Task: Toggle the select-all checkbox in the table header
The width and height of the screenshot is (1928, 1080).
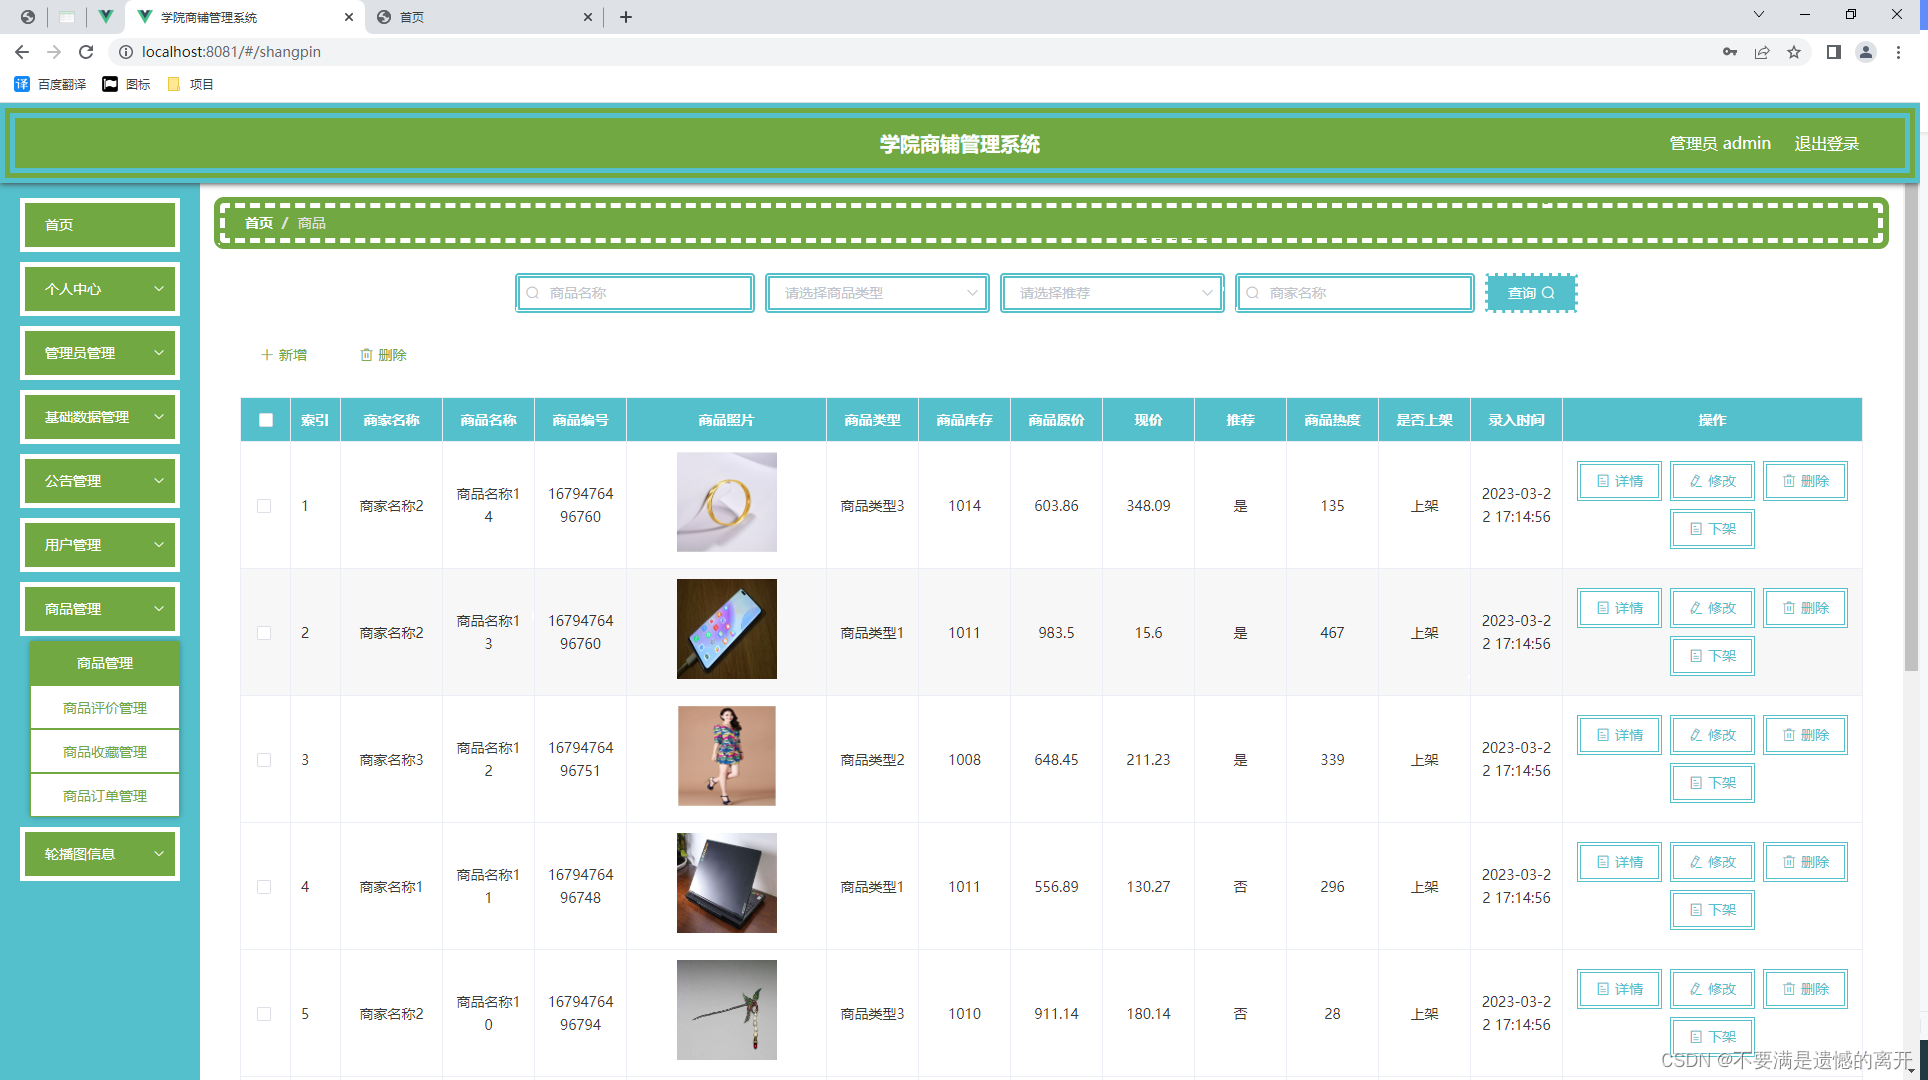Action: click(266, 420)
